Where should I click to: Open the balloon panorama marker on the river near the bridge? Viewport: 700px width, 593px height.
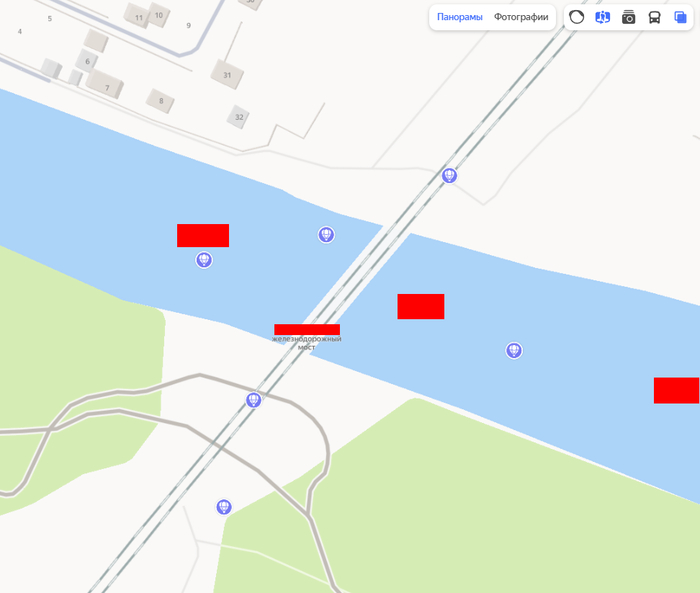[x=326, y=234]
